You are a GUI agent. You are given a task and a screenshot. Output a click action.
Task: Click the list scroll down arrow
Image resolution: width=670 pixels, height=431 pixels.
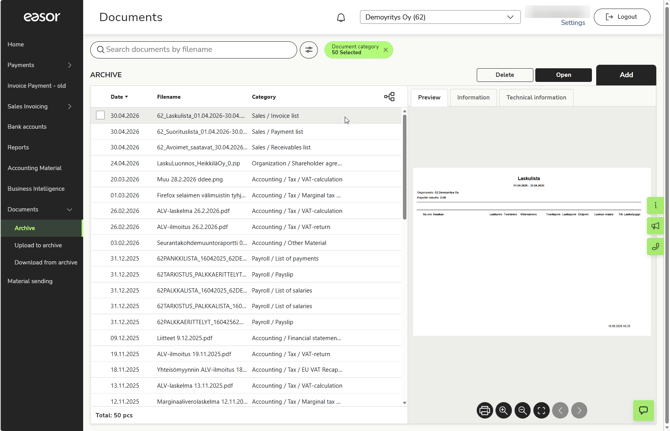tap(404, 403)
